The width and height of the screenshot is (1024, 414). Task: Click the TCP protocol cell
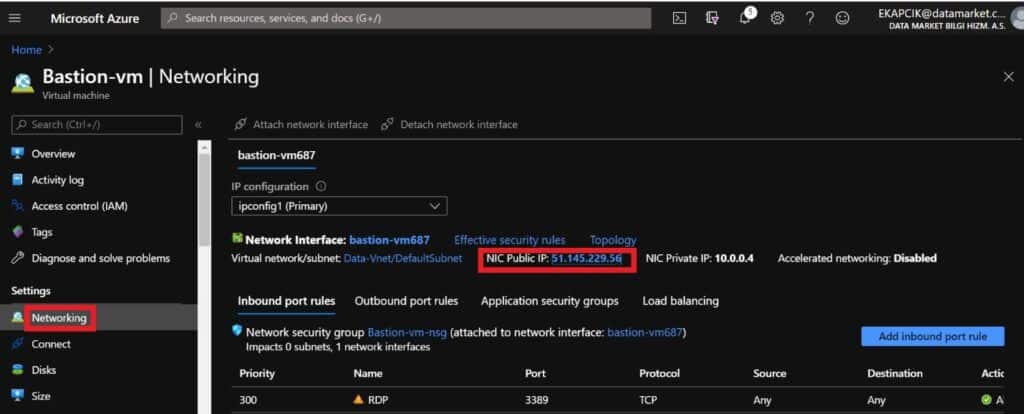point(649,399)
